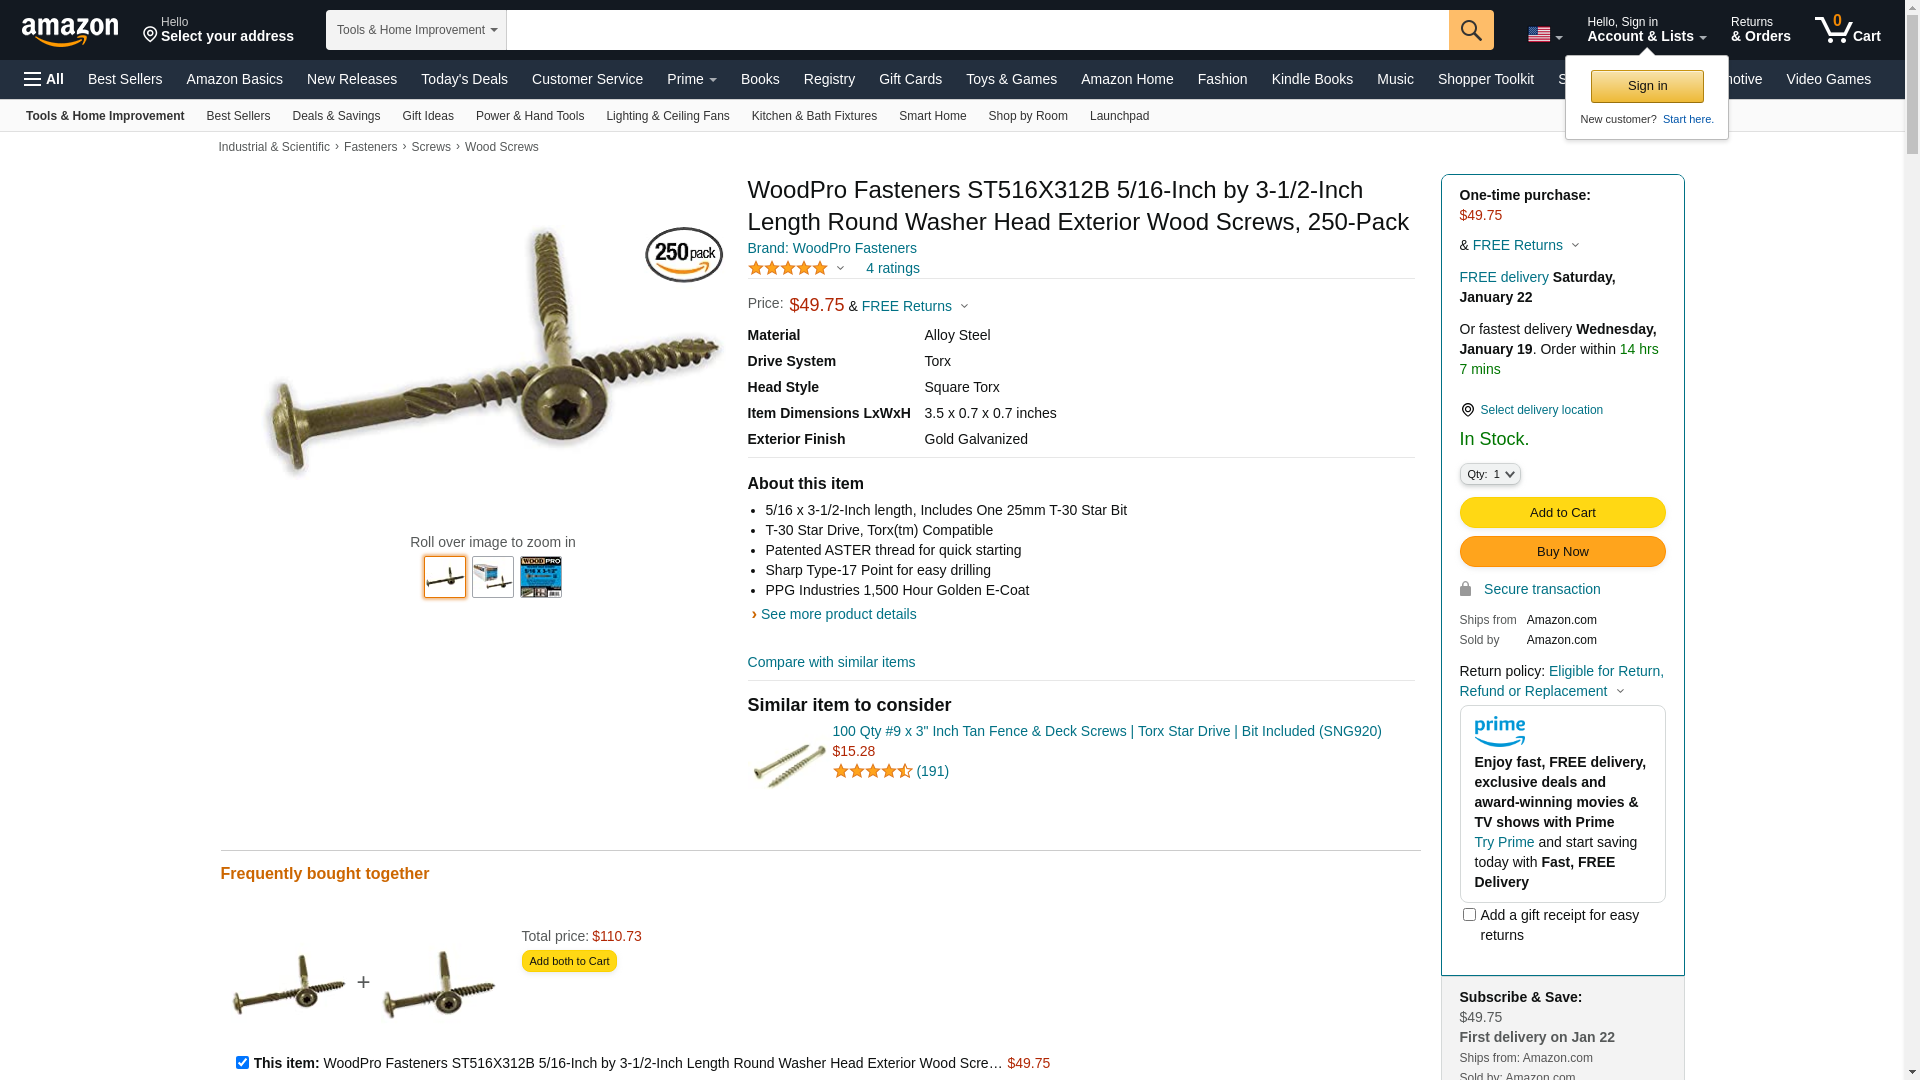Image resolution: width=1920 pixels, height=1080 pixels.
Task: Select the third product thumbnail with packaging
Action: click(541, 577)
